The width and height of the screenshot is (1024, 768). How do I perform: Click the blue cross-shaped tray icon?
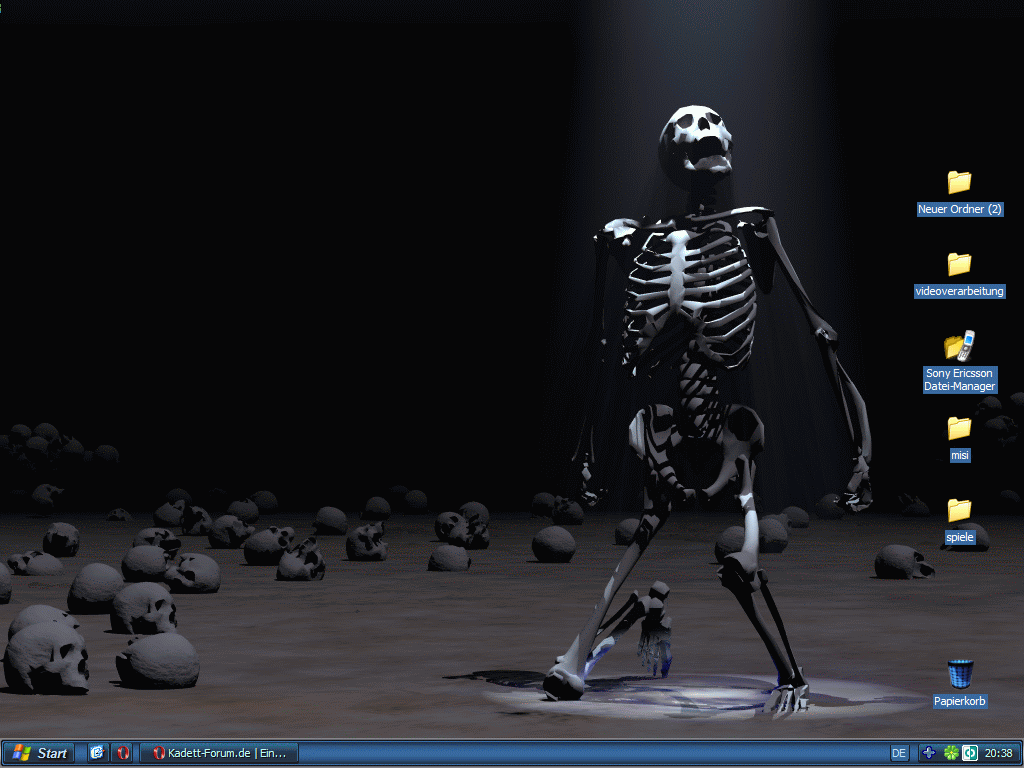click(x=929, y=753)
